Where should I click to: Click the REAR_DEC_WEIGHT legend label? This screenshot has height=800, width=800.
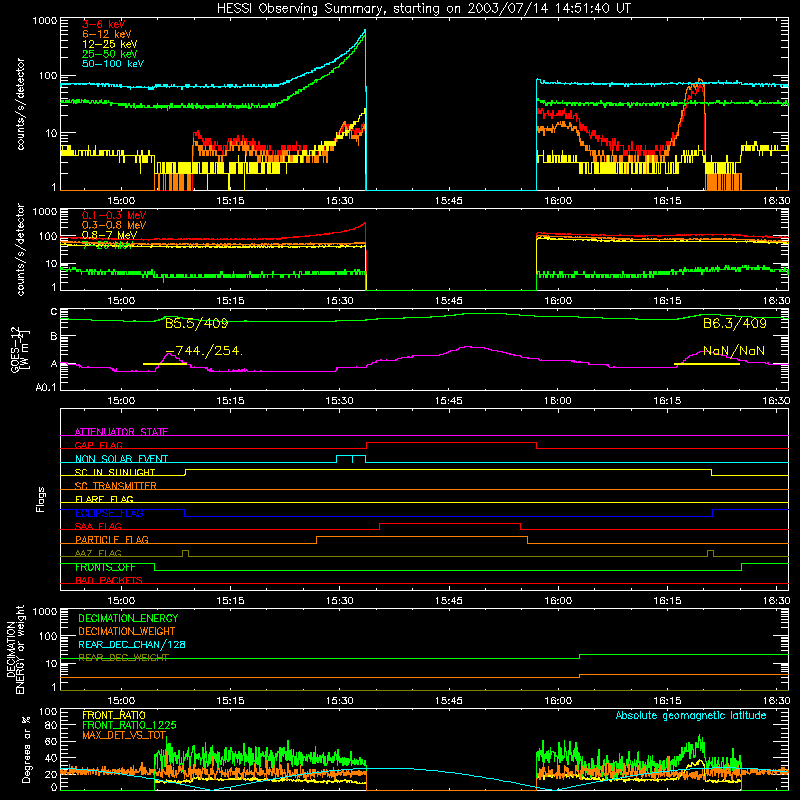point(123,658)
